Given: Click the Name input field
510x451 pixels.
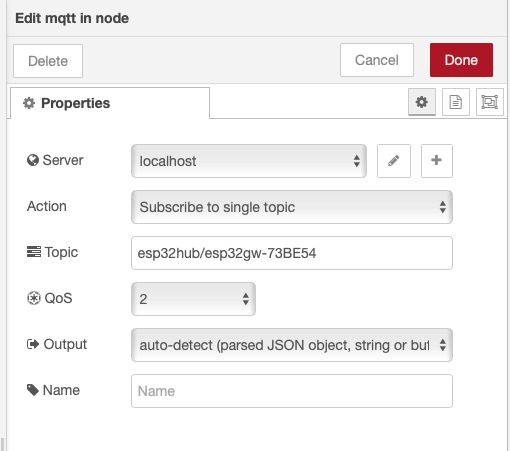Looking at the screenshot, I should [x=292, y=391].
